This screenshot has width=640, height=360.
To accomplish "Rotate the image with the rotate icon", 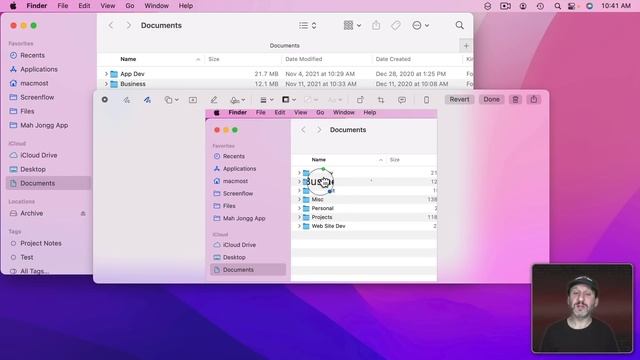I will (x=360, y=100).
